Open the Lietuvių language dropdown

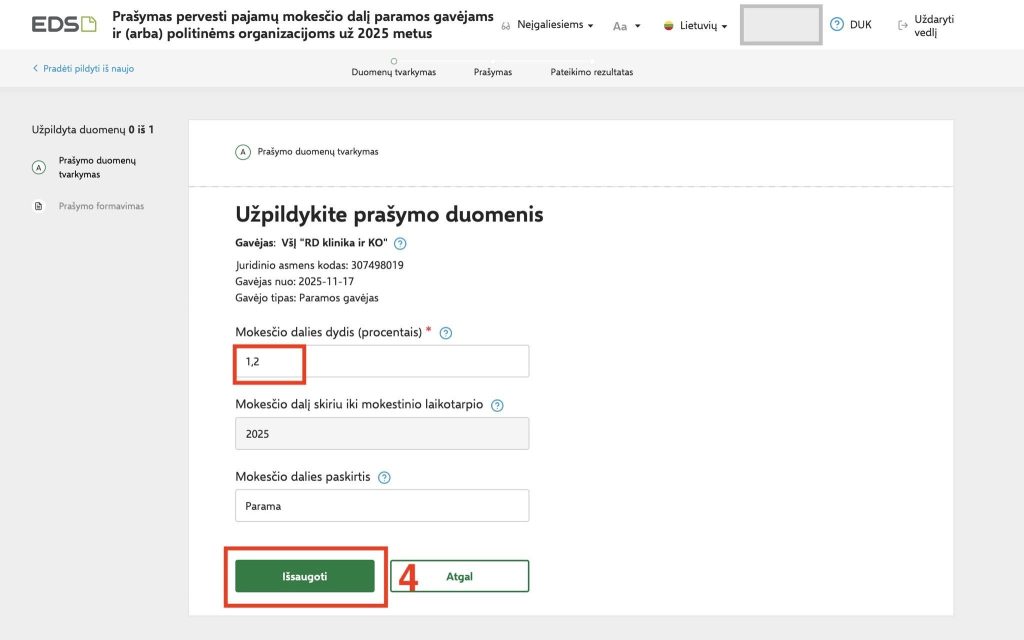pyautogui.click(x=703, y=25)
